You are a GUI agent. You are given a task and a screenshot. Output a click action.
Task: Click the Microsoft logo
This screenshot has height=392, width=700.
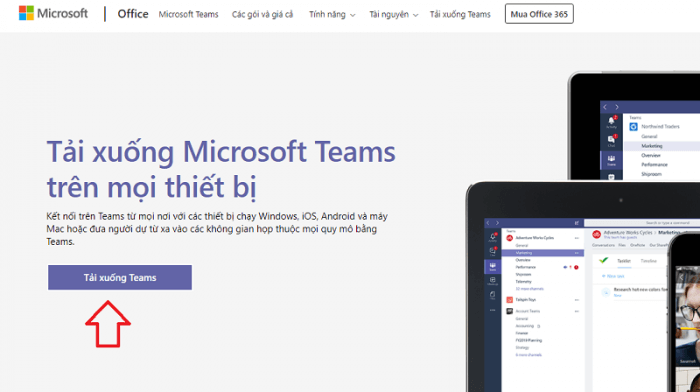[x=53, y=13]
